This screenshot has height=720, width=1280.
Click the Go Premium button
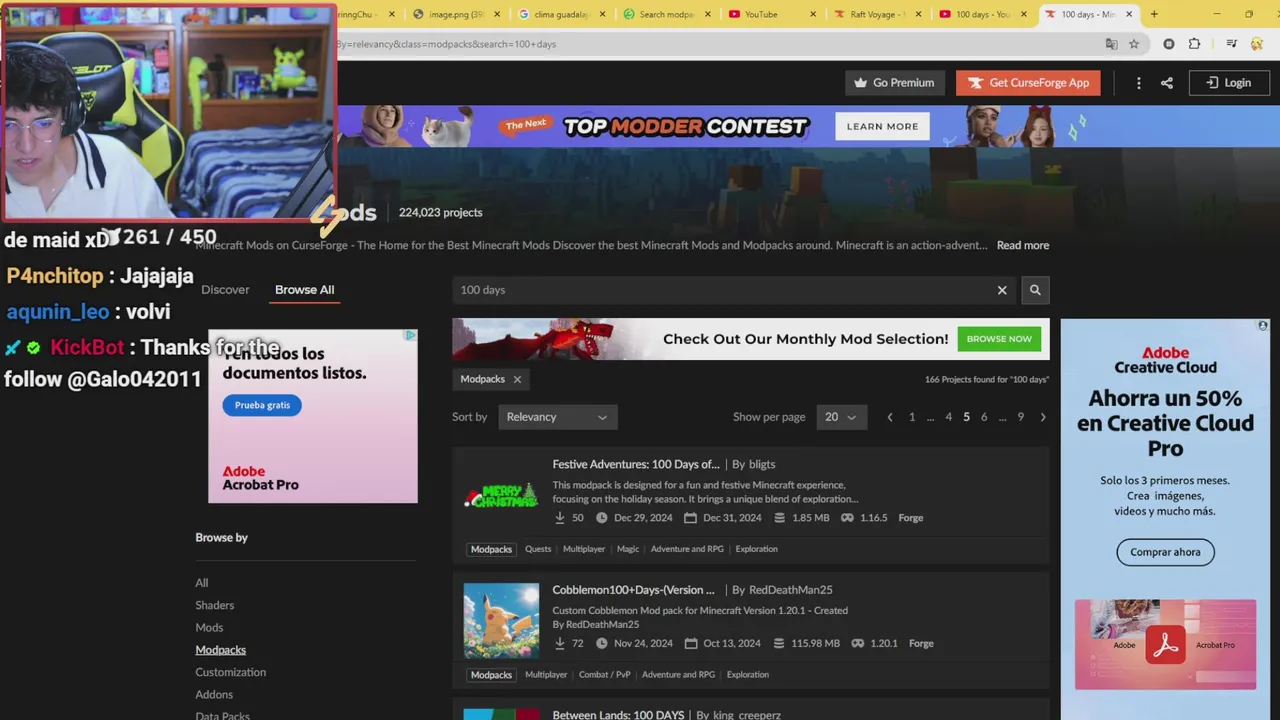click(x=896, y=83)
